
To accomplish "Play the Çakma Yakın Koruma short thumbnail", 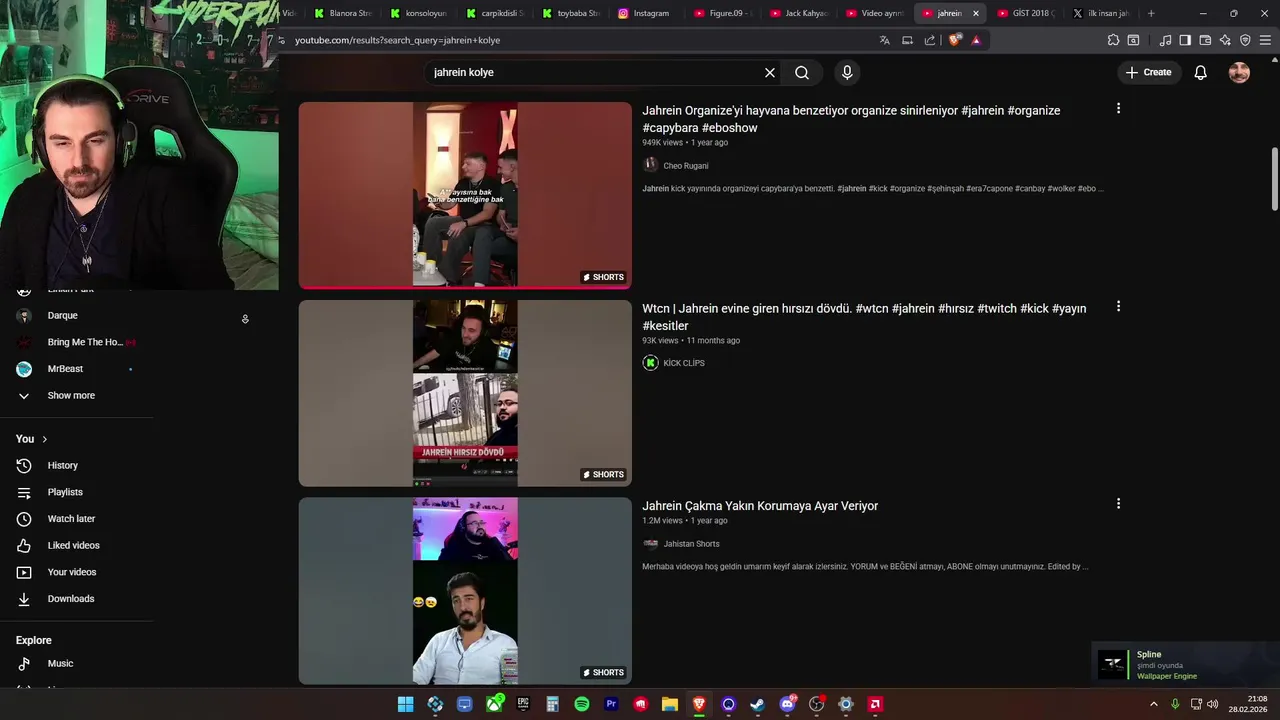I will click(x=465, y=591).
